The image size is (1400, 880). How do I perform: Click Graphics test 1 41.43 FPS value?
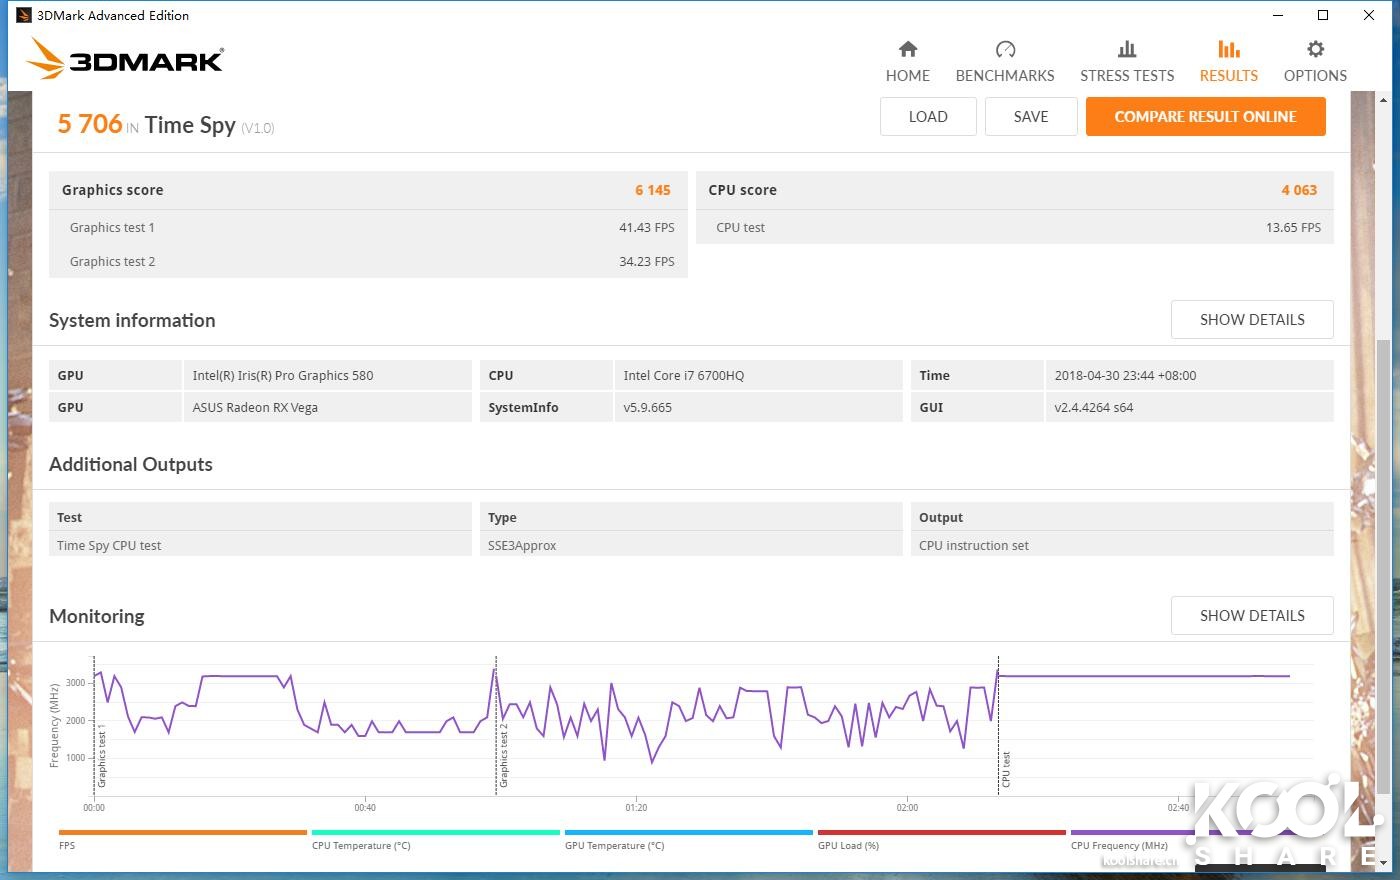click(647, 228)
